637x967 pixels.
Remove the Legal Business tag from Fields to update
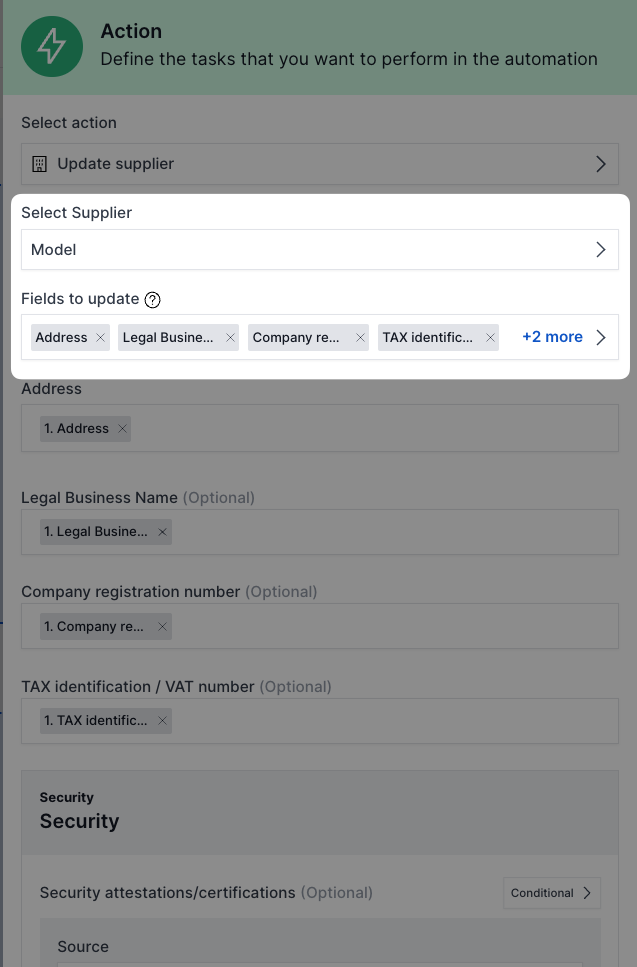(x=231, y=338)
